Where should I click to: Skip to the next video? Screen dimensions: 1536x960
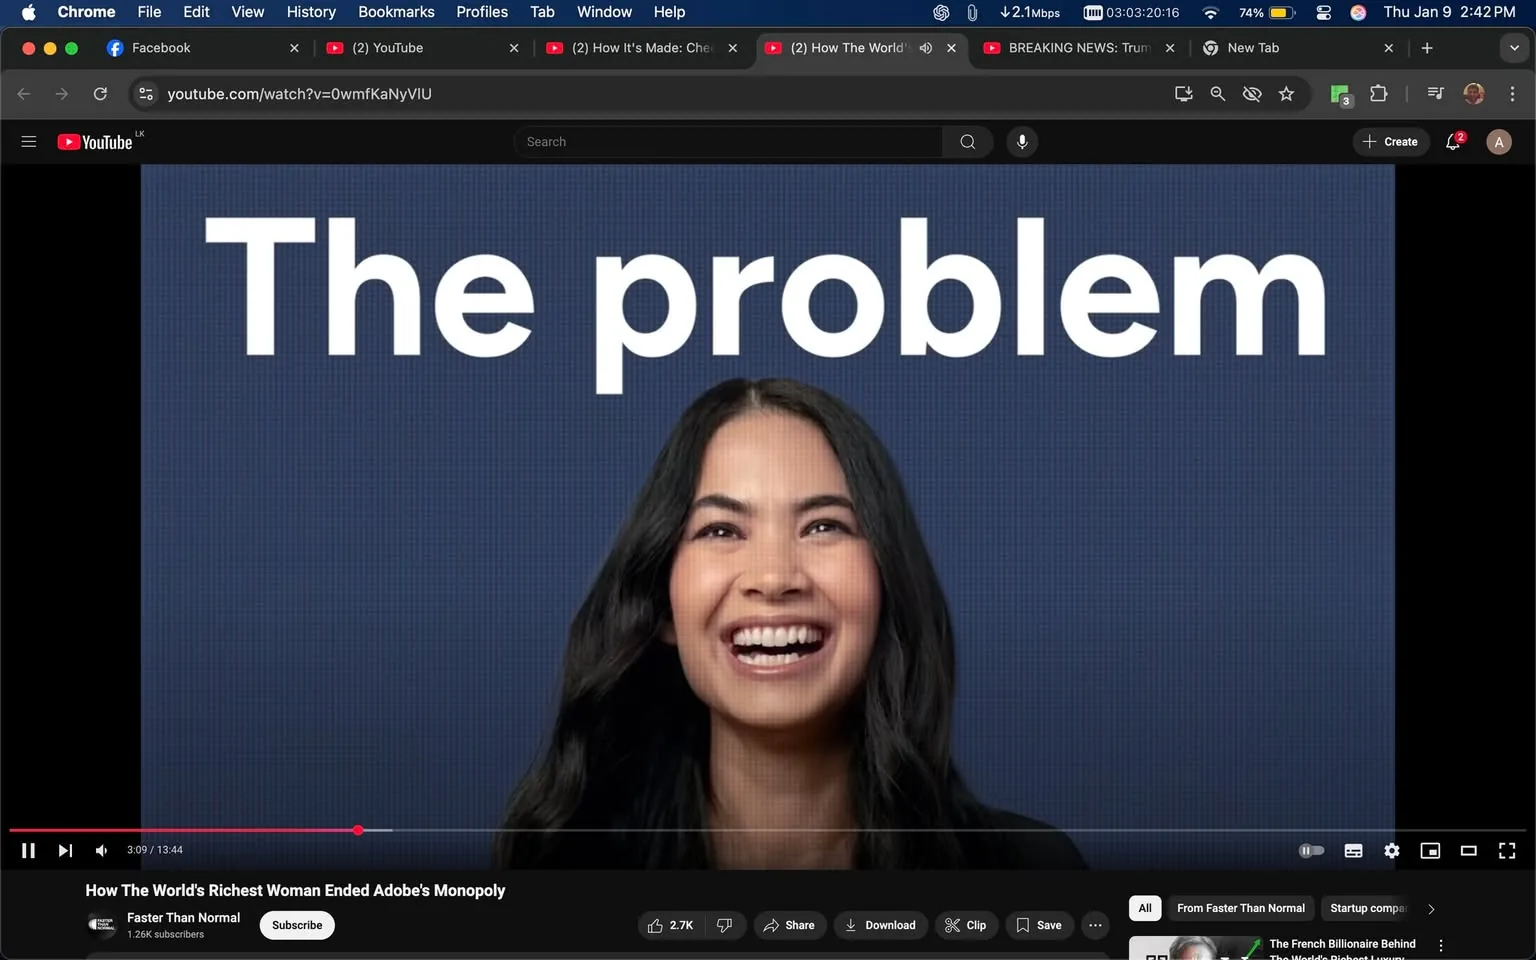click(x=65, y=850)
